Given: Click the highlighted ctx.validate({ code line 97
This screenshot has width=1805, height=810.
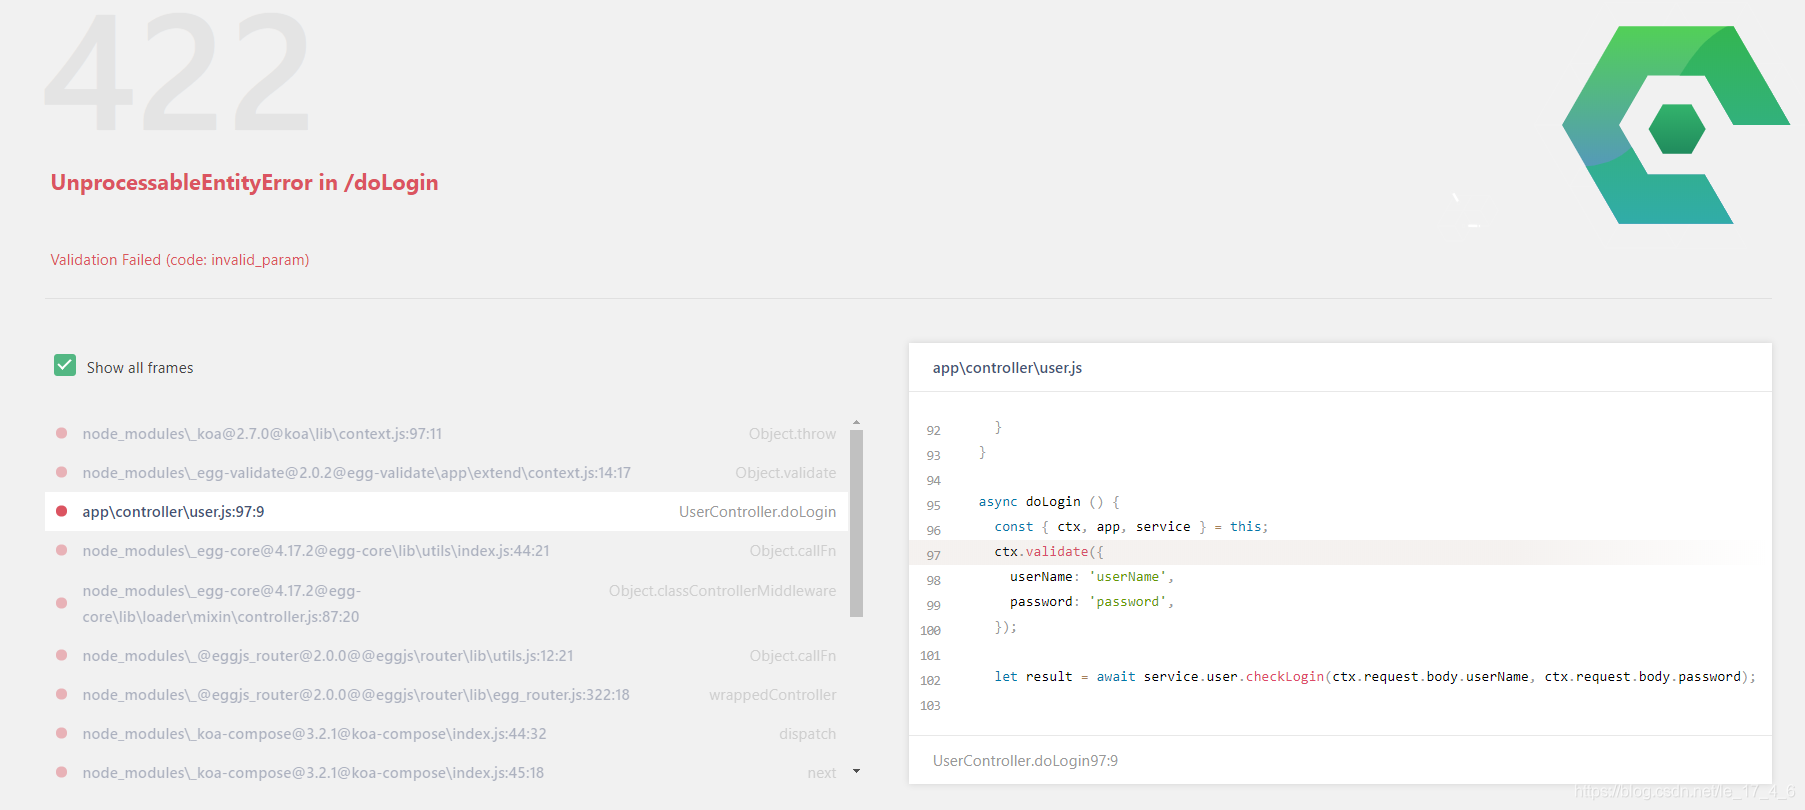Looking at the screenshot, I should point(1340,552).
